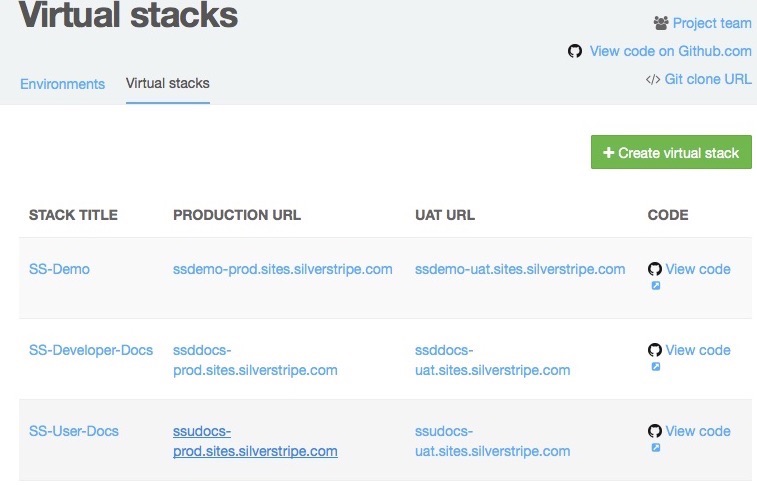Screen dimensions: 757x486
Task: Open View code on Github.com link
Action: coord(670,51)
